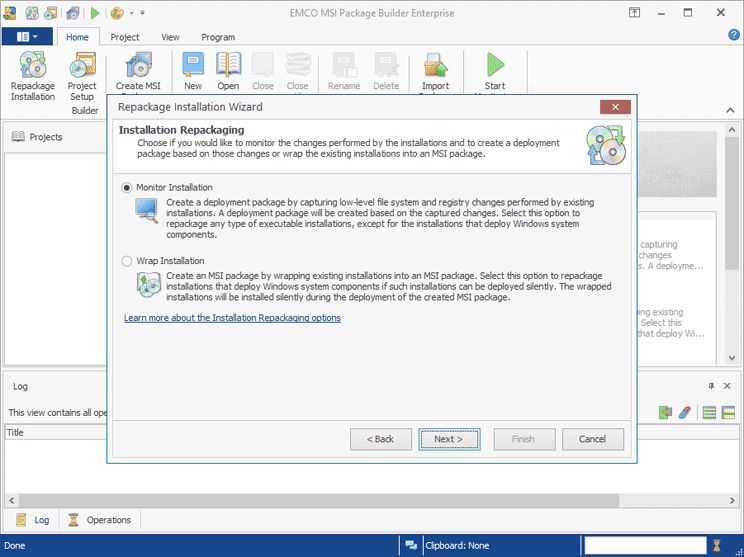Click the second quick access toolbar icon
Viewport: 744px width, 557px height.
click(x=32, y=13)
